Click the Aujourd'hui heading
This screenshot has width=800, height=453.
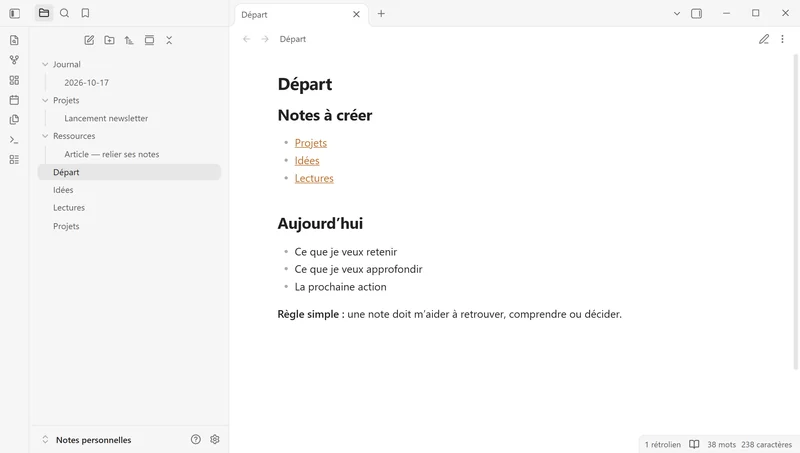(x=320, y=223)
